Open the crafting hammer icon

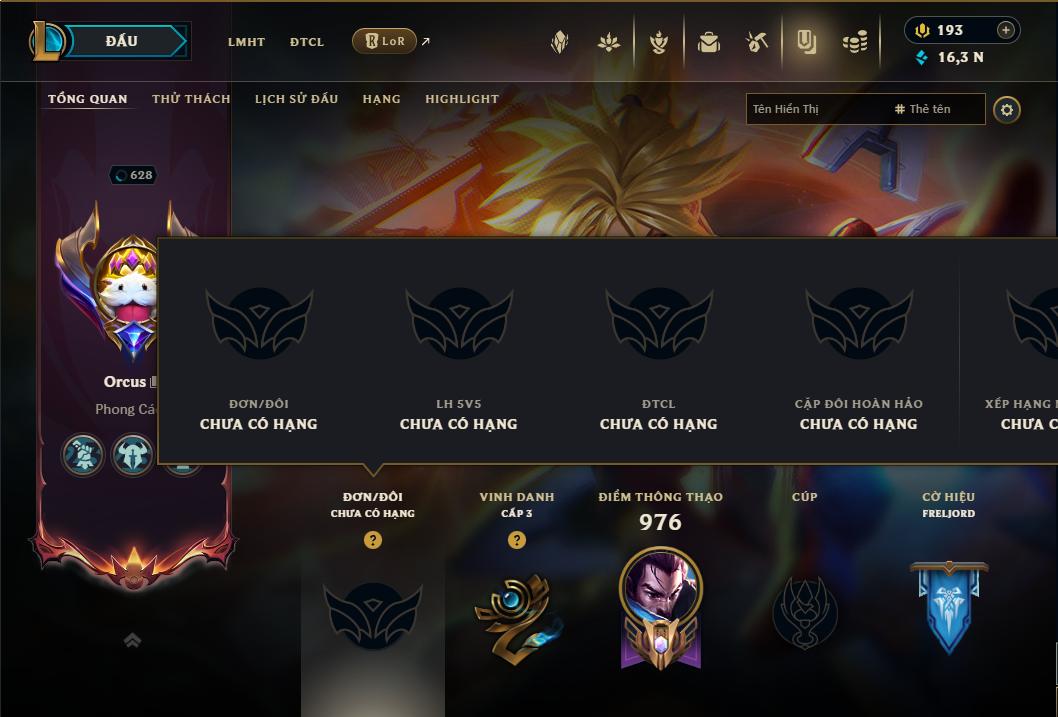[x=757, y=42]
